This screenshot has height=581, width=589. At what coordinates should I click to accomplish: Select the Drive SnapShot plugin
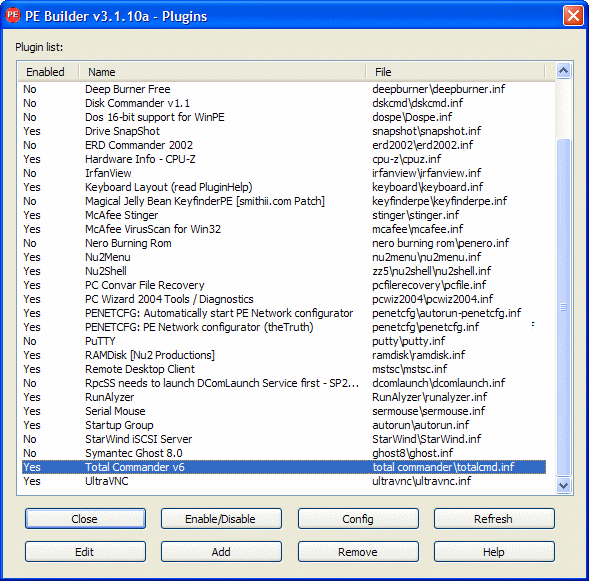tap(284, 131)
